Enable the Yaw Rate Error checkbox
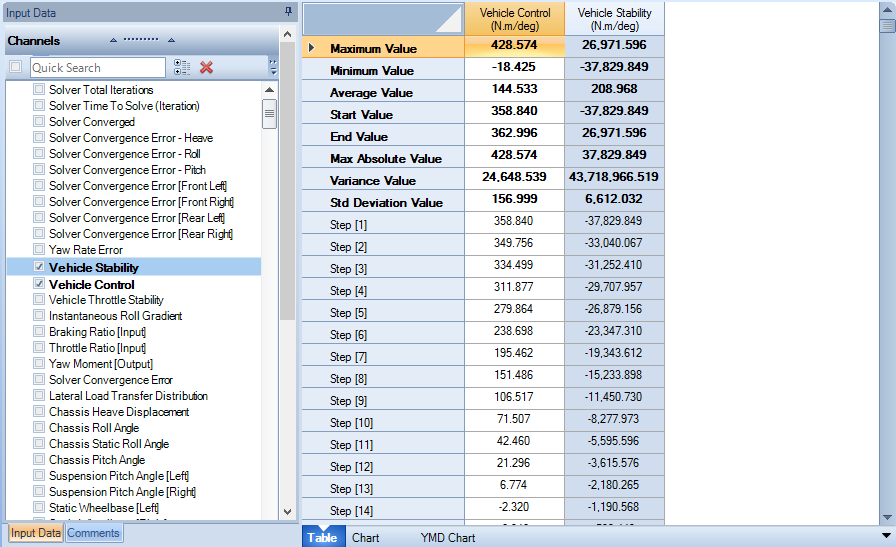The image size is (896, 547). point(39,249)
